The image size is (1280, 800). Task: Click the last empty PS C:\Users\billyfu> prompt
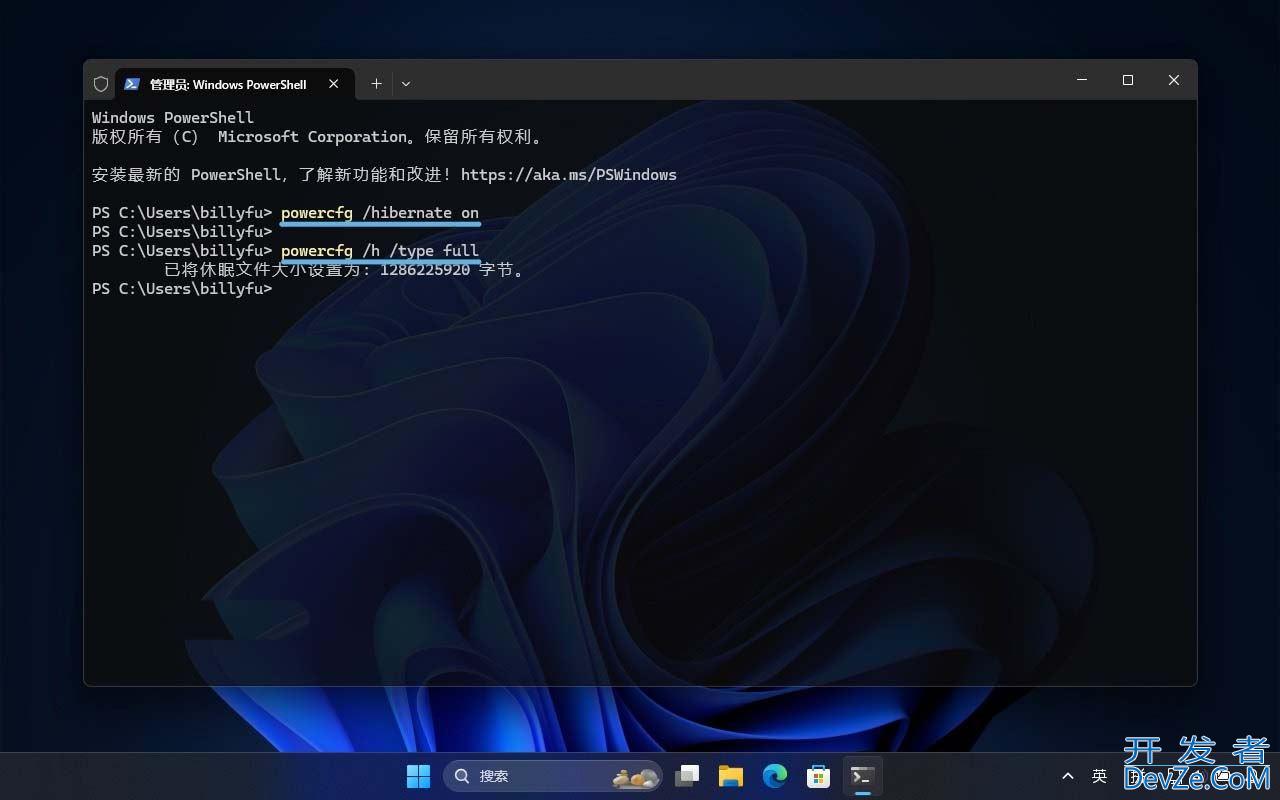click(x=182, y=289)
